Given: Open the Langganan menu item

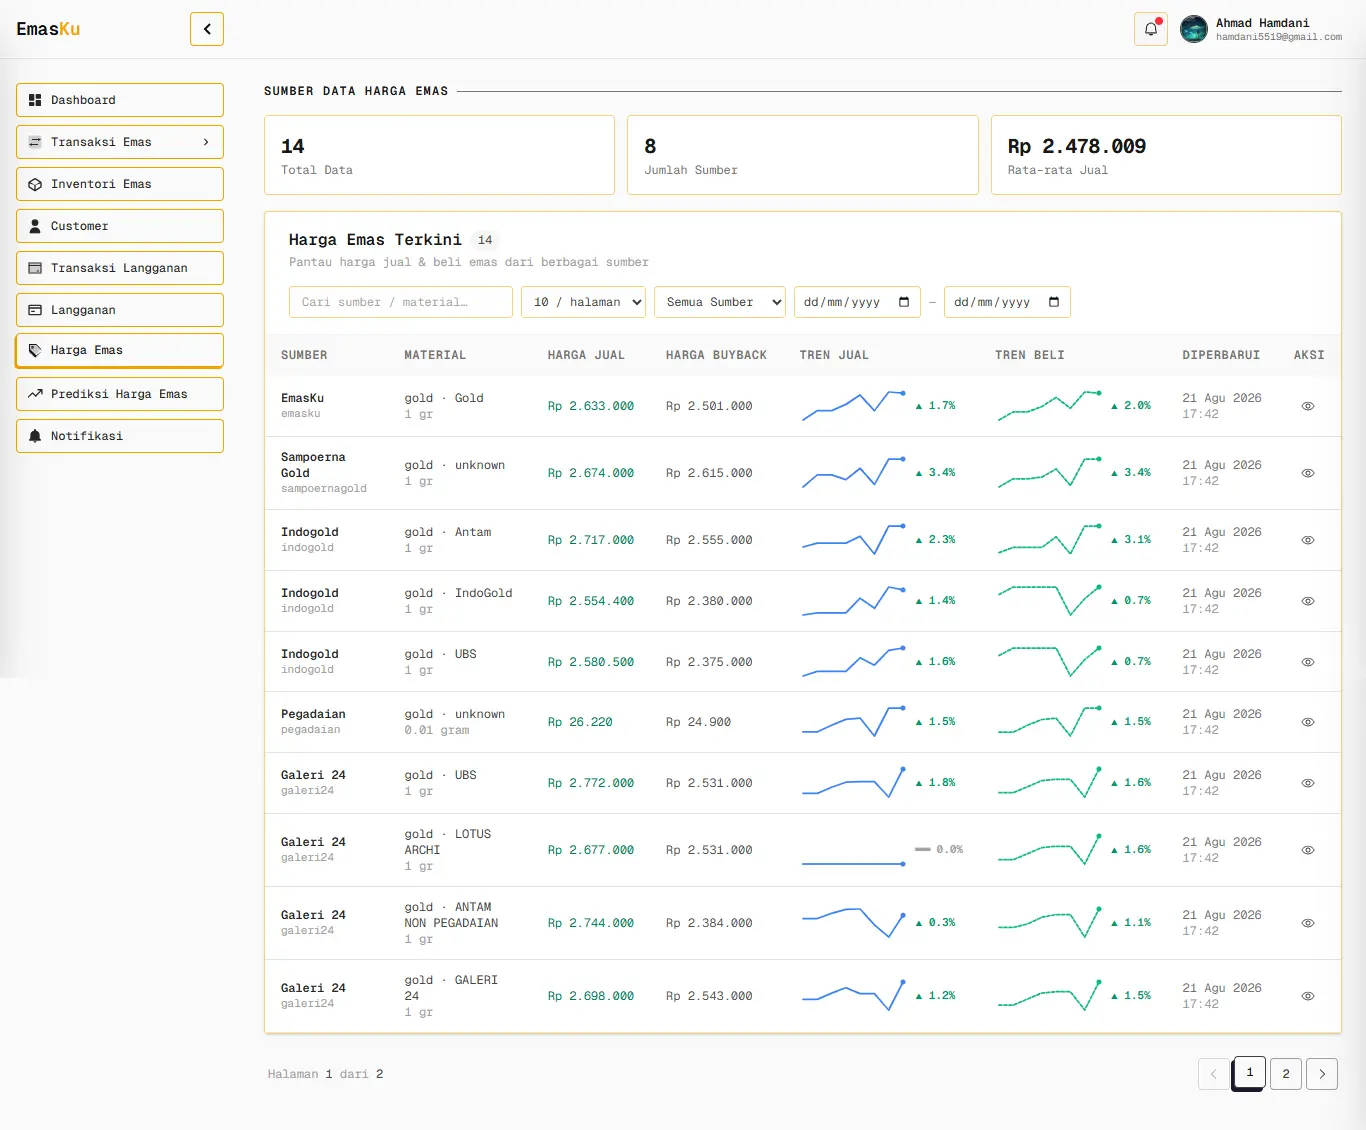Looking at the screenshot, I should click(x=120, y=310).
